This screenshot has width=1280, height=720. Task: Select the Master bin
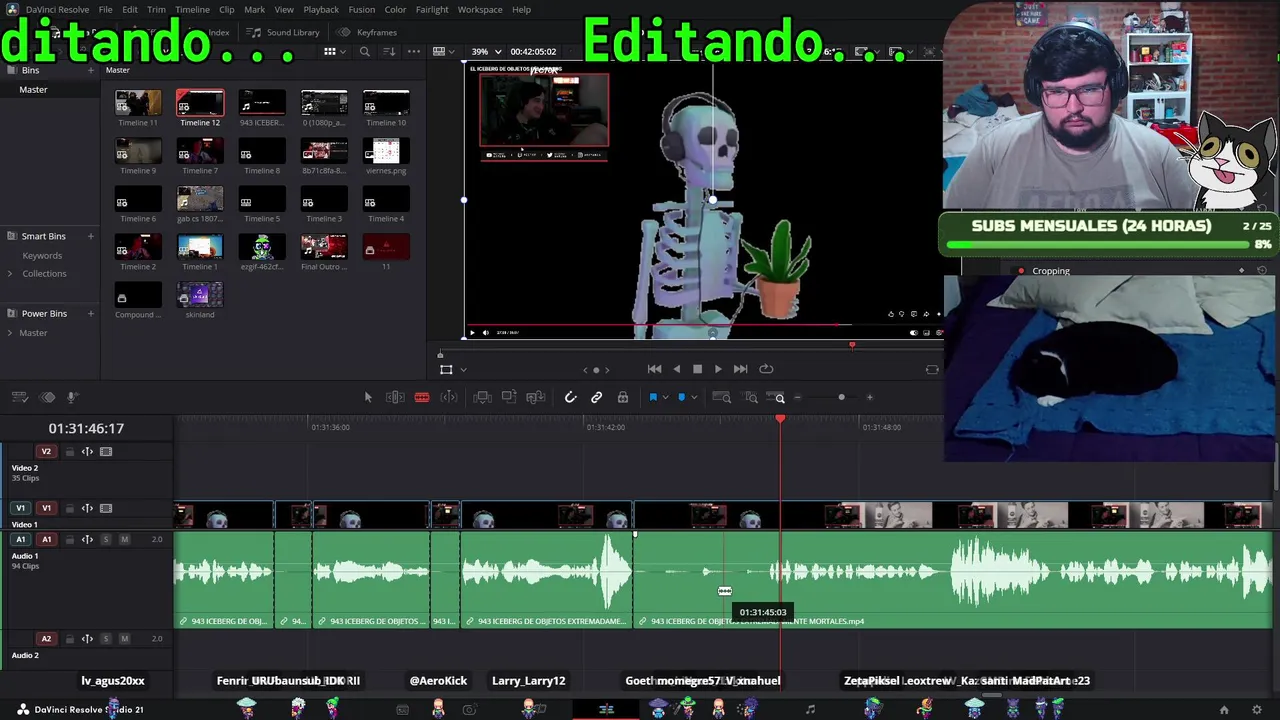click(x=33, y=90)
